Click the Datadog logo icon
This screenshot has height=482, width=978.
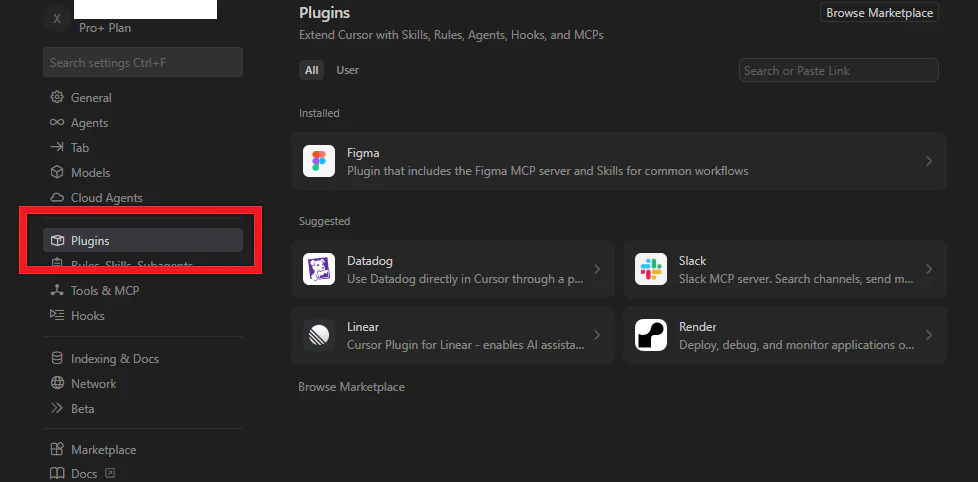point(319,269)
